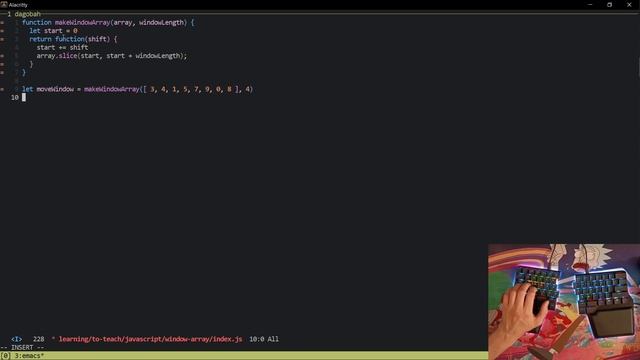640x360 pixels.
Task: Click the "return" keyword on line 3
Action: (x=40, y=39)
